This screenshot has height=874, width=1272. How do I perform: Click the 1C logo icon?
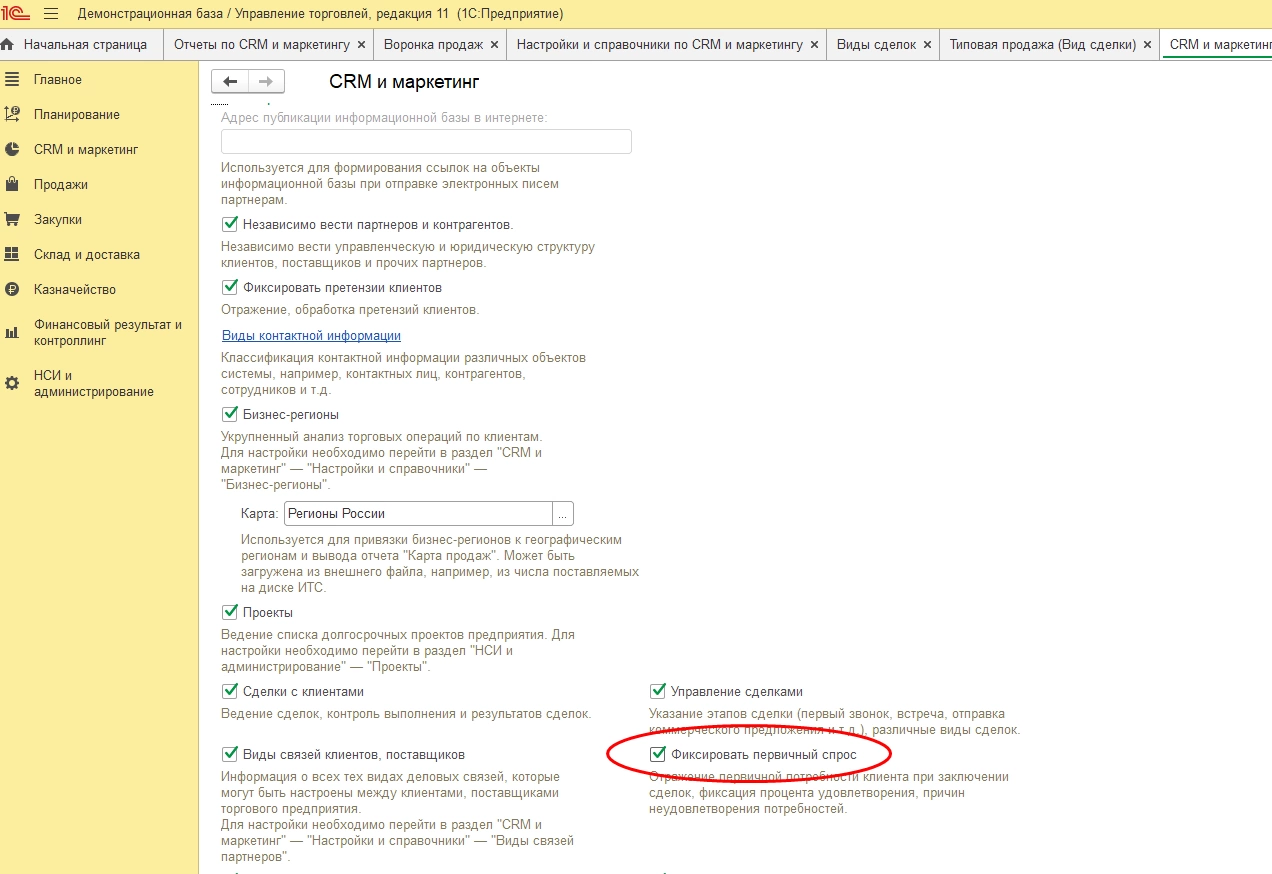tap(16, 14)
